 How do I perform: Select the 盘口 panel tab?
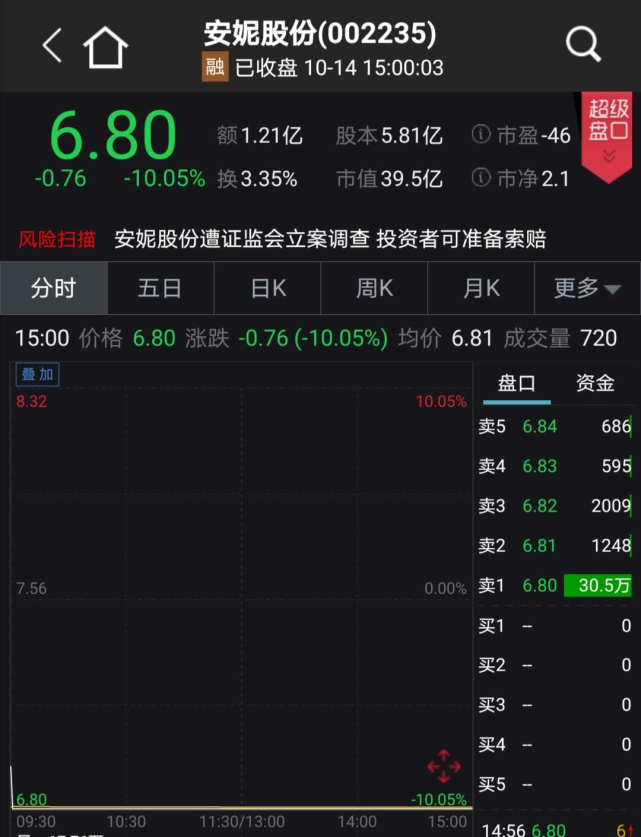pyautogui.click(x=516, y=383)
